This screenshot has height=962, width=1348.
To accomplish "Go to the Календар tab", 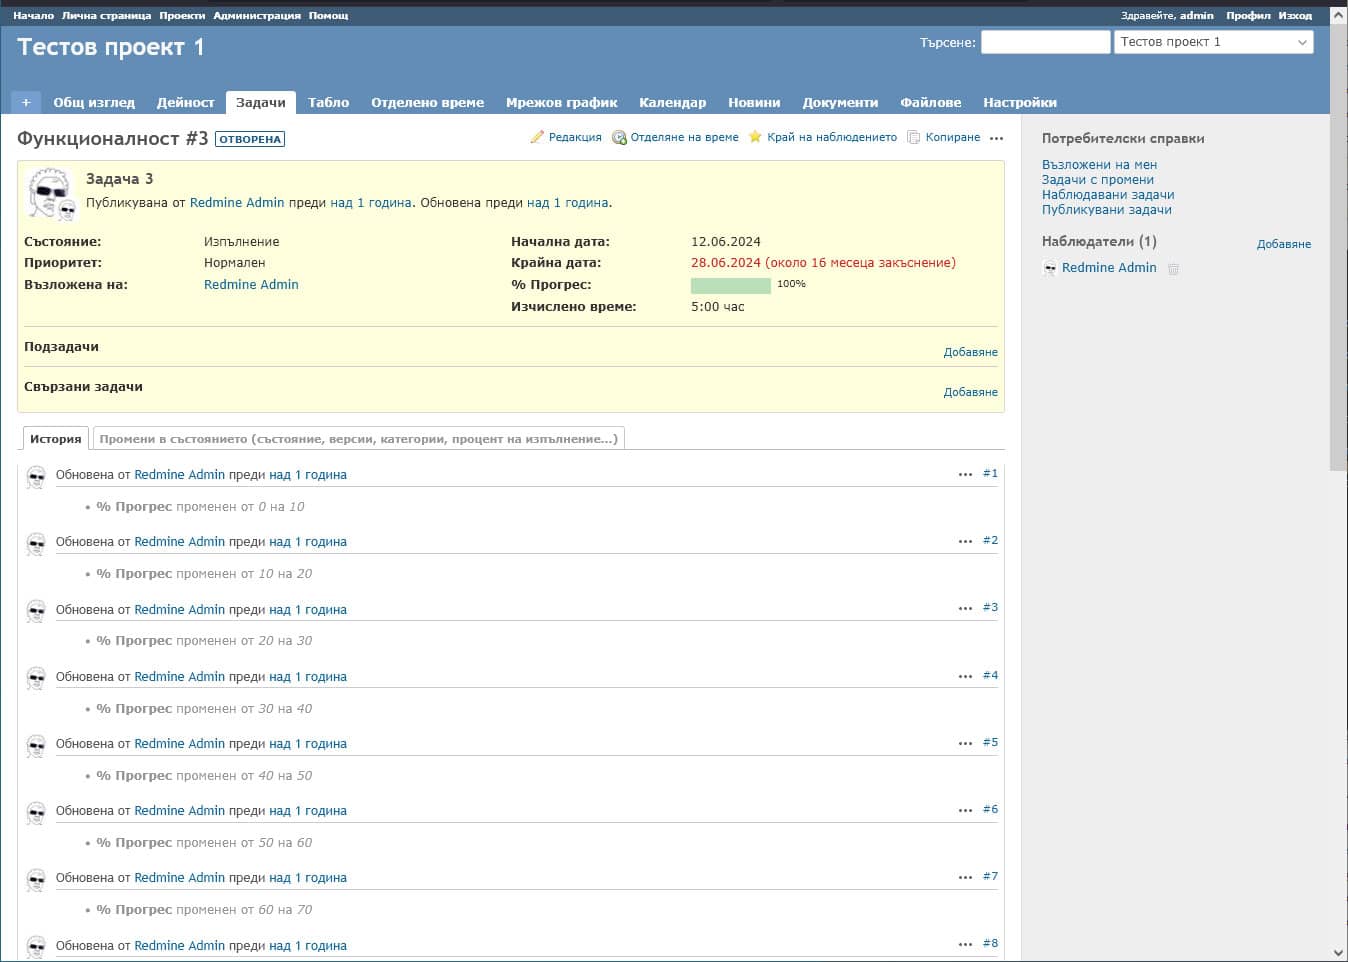I will 672,102.
